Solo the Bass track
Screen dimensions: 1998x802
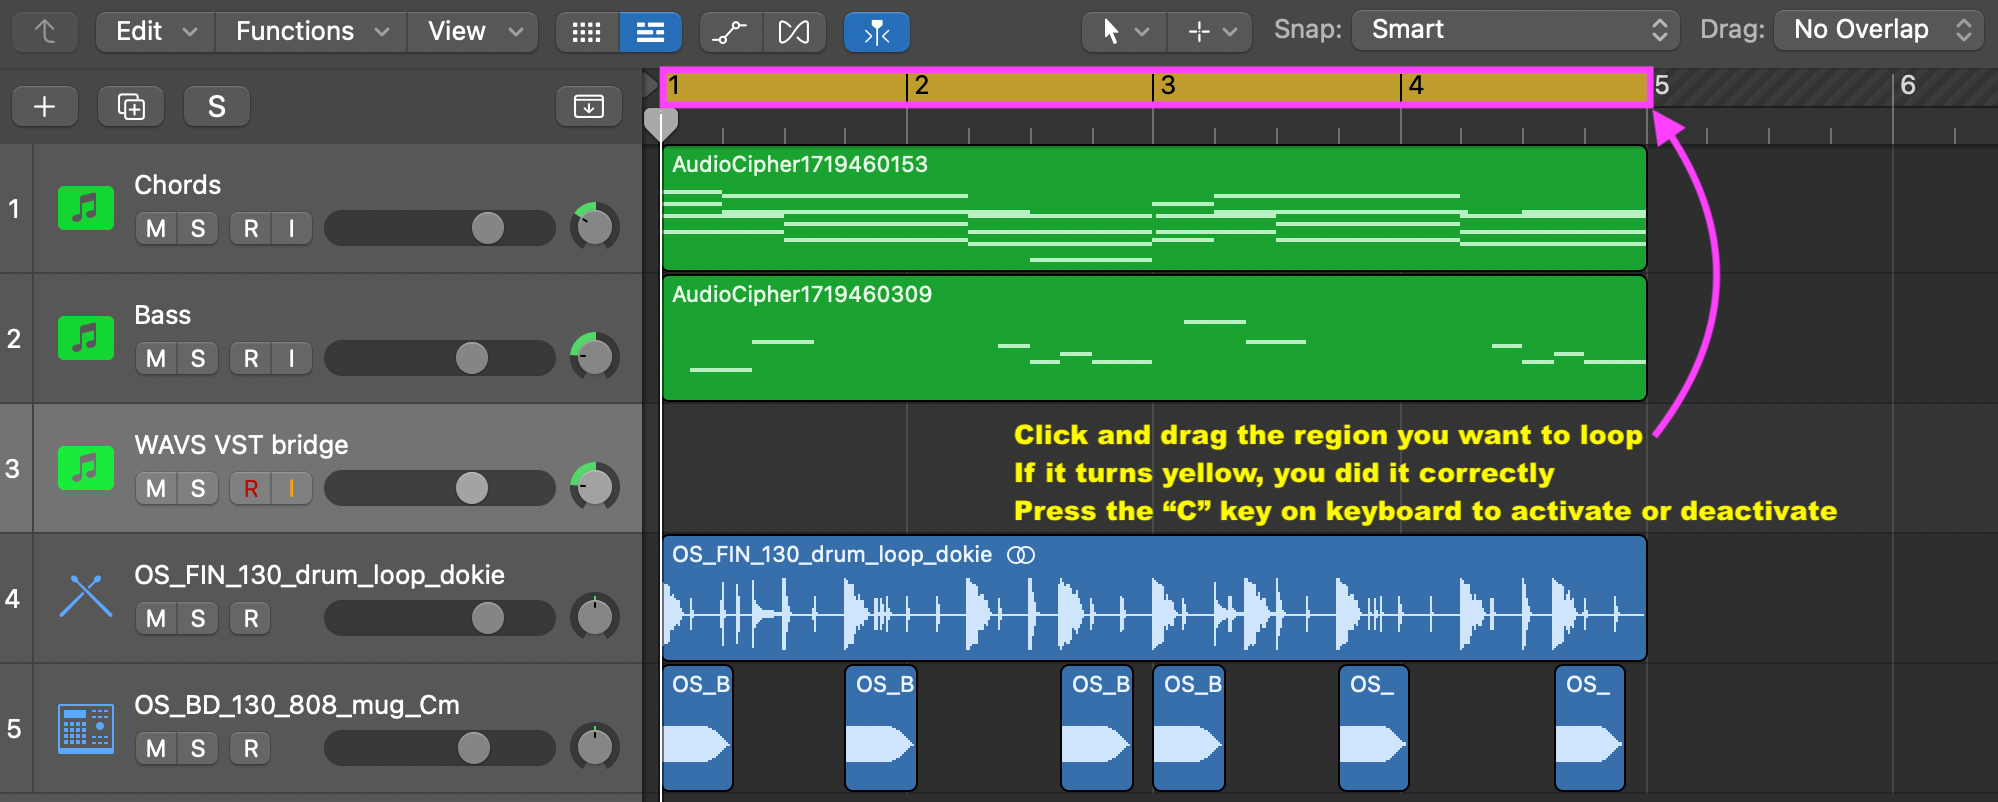click(198, 359)
